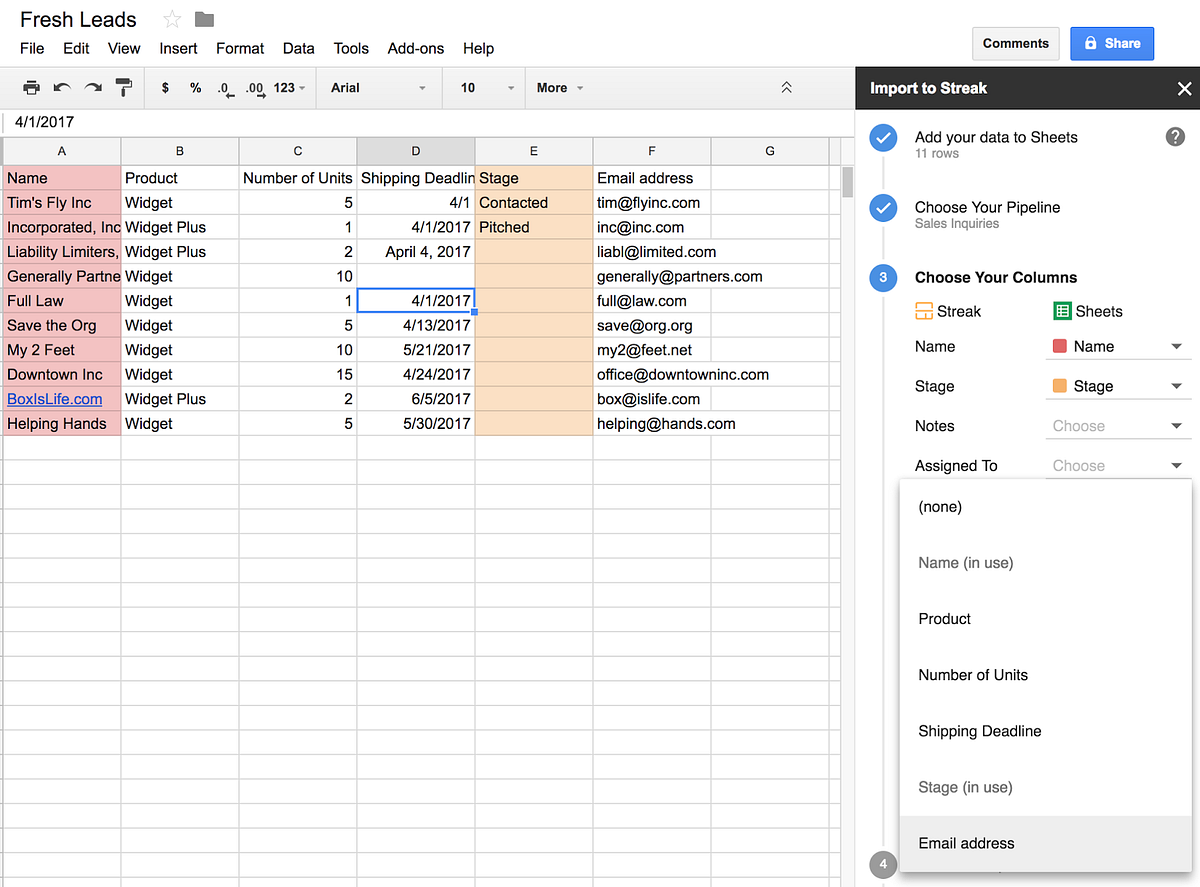Increase decimal places

255,89
